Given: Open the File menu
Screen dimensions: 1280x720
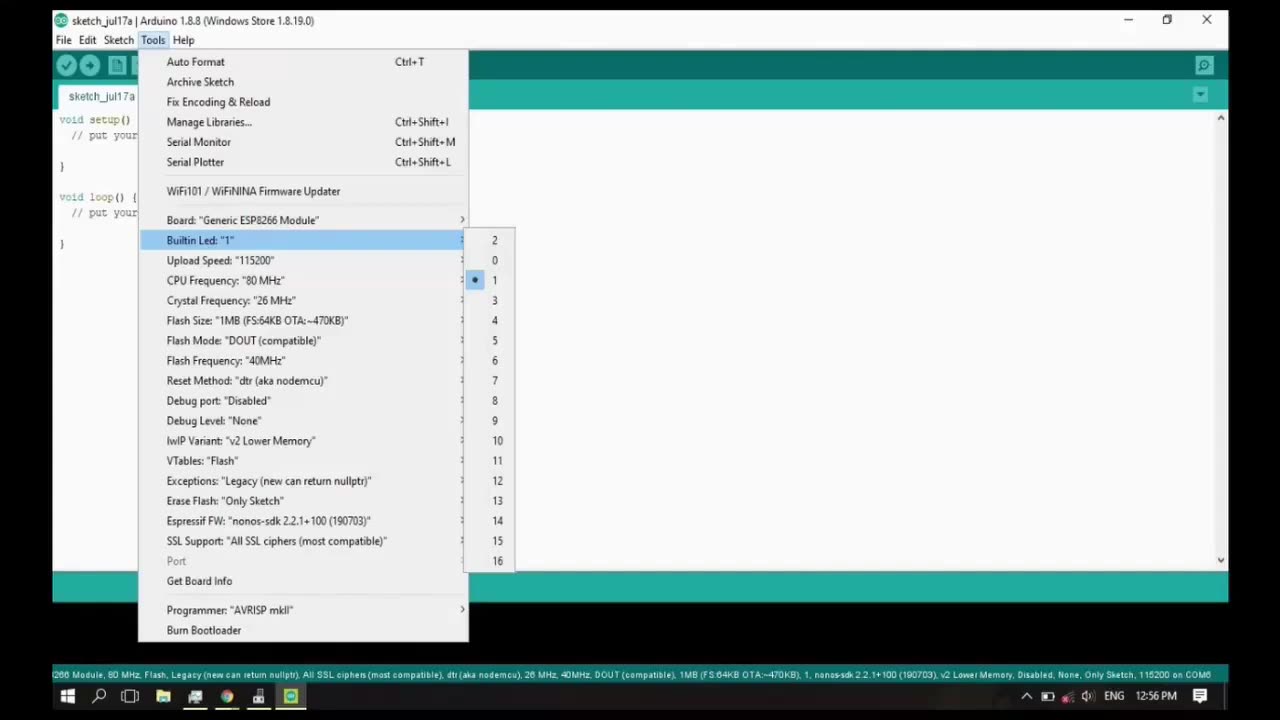Looking at the screenshot, I should coord(64,40).
